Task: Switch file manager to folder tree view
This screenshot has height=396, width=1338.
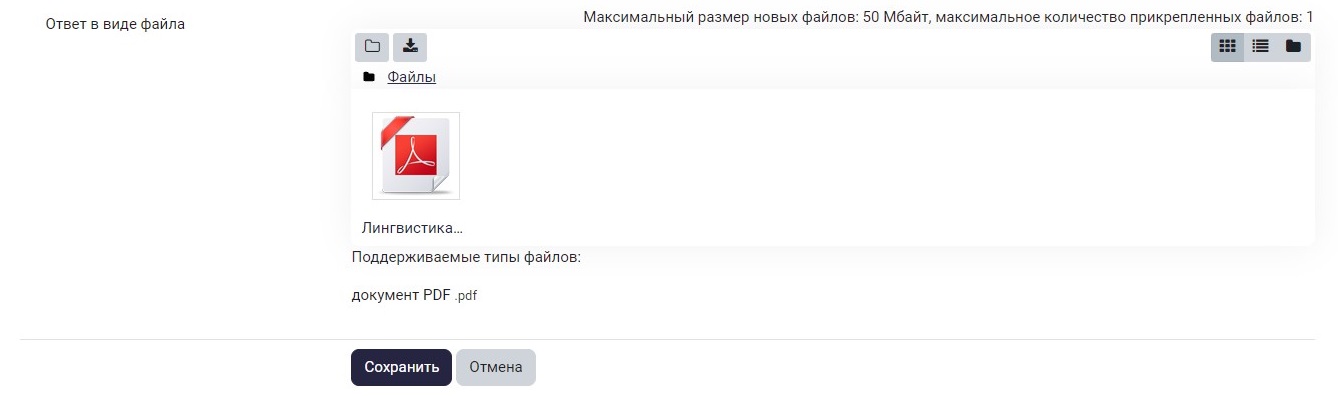Action: [1293, 47]
